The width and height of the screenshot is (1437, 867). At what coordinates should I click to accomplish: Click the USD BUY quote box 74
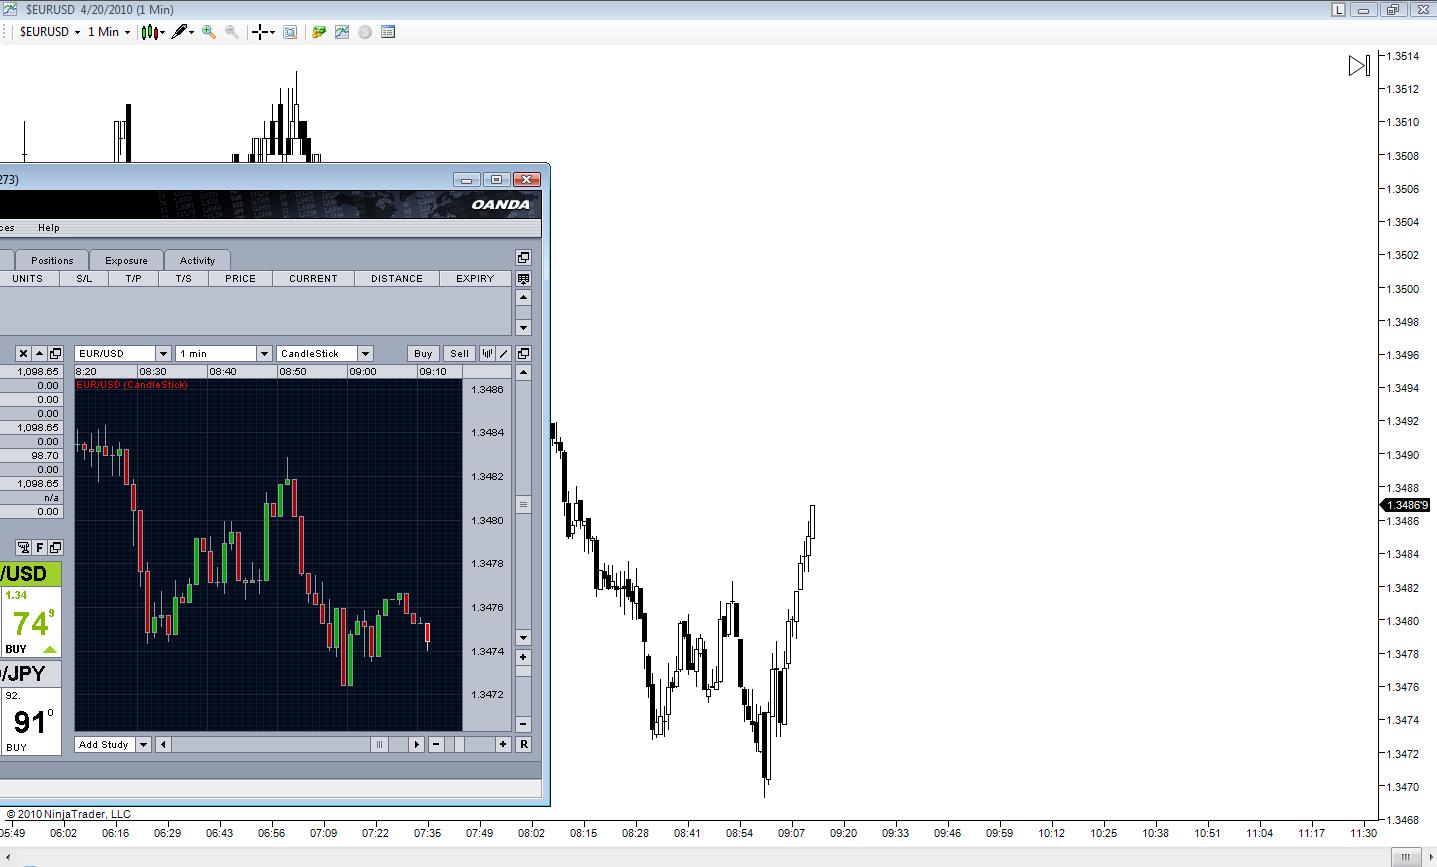[x=30, y=621]
